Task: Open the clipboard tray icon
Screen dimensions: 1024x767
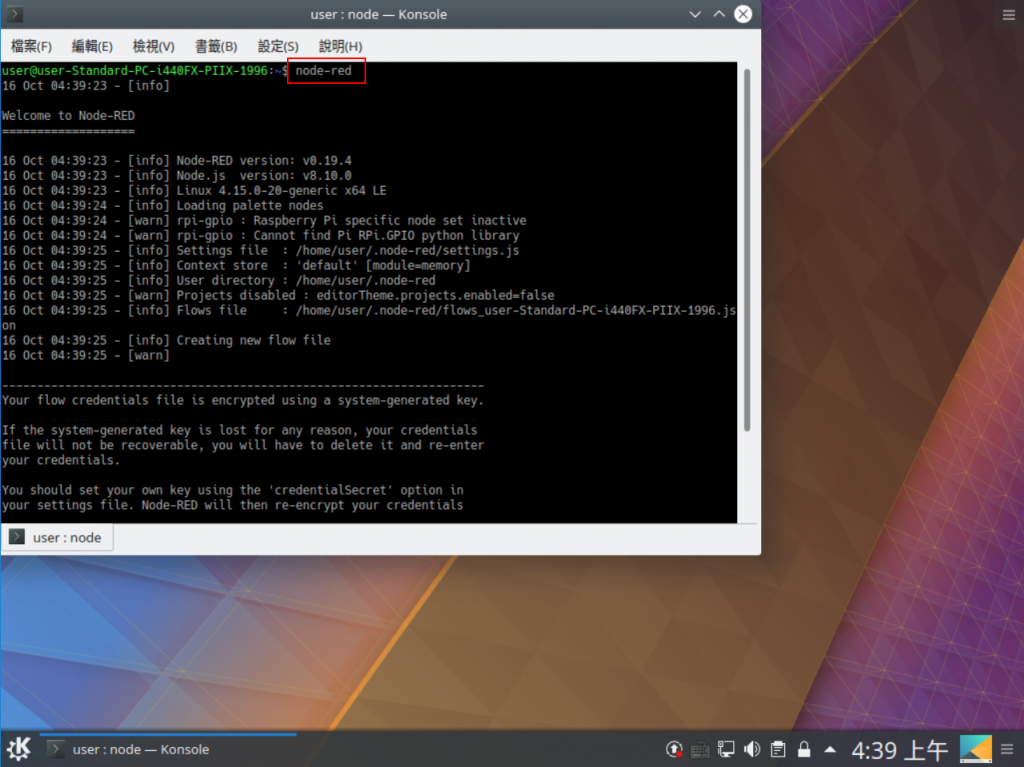Action: 778,749
